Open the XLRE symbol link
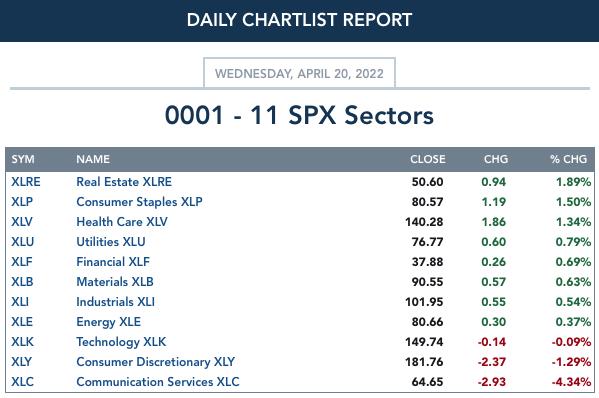This screenshot has height=398, width=599. (x=26, y=182)
